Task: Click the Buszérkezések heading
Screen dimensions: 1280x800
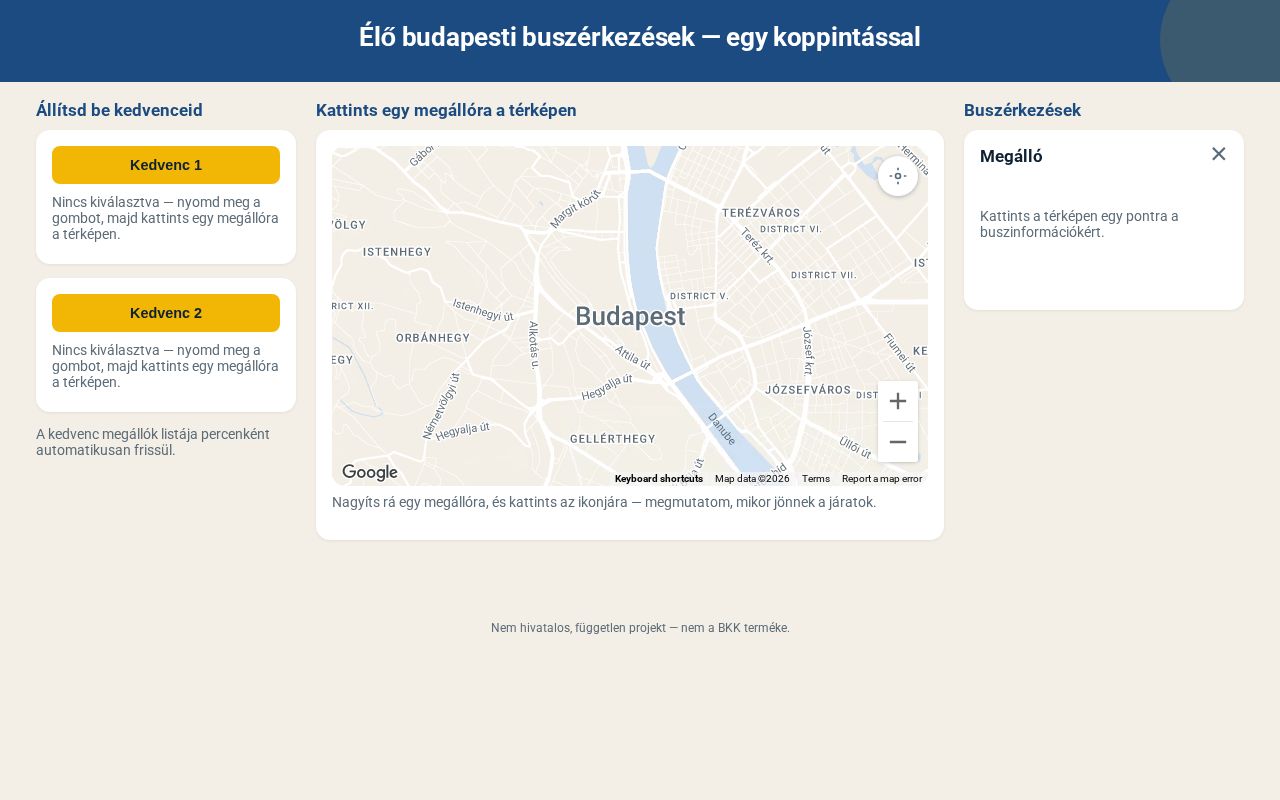Action: [x=1022, y=110]
